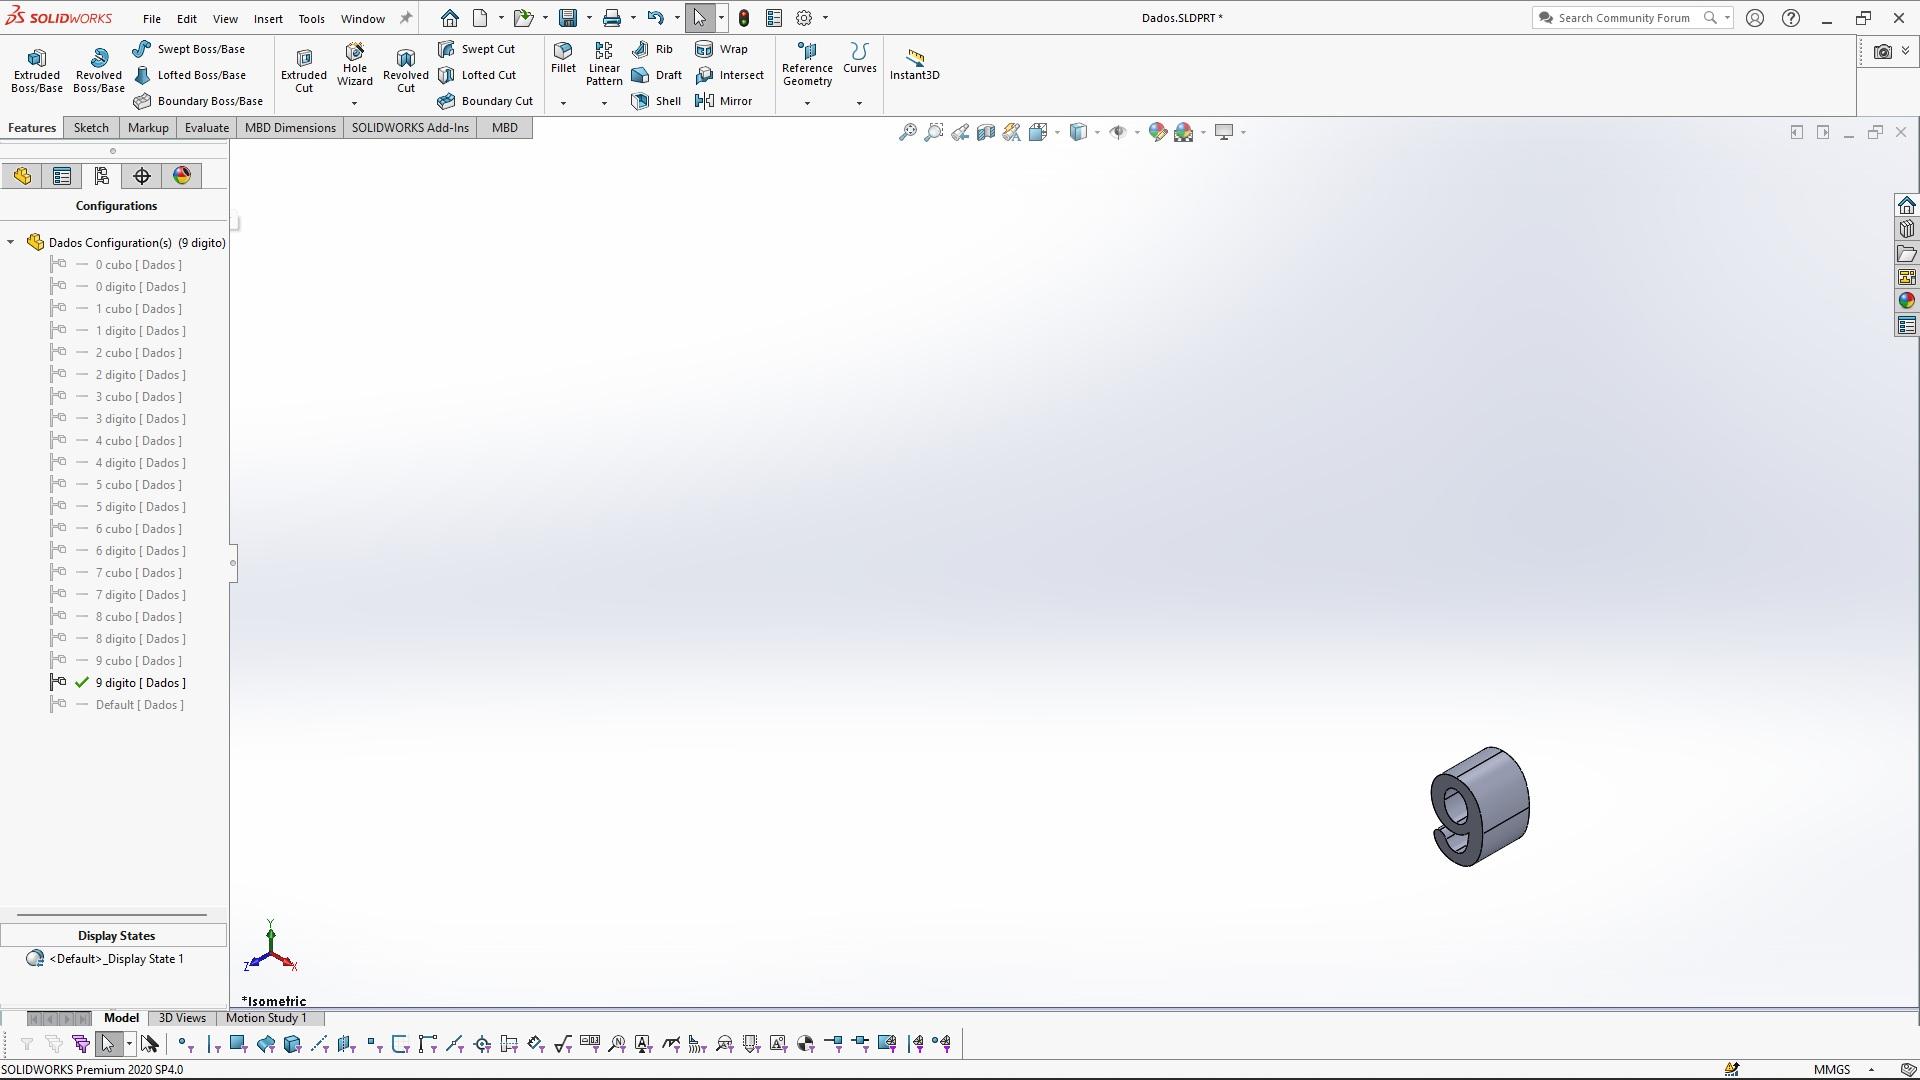Choose the Boundary Boss/Base tool

(x=198, y=101)
